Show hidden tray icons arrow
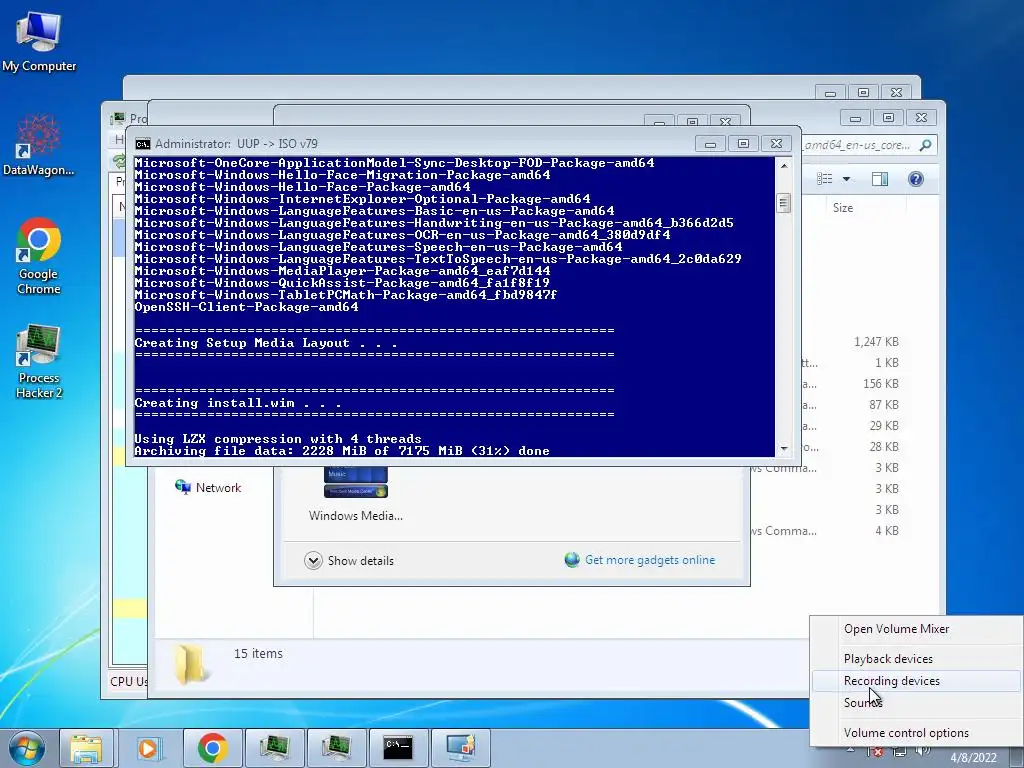Viewport: 1024px width, 768px height. pos(850,751)
